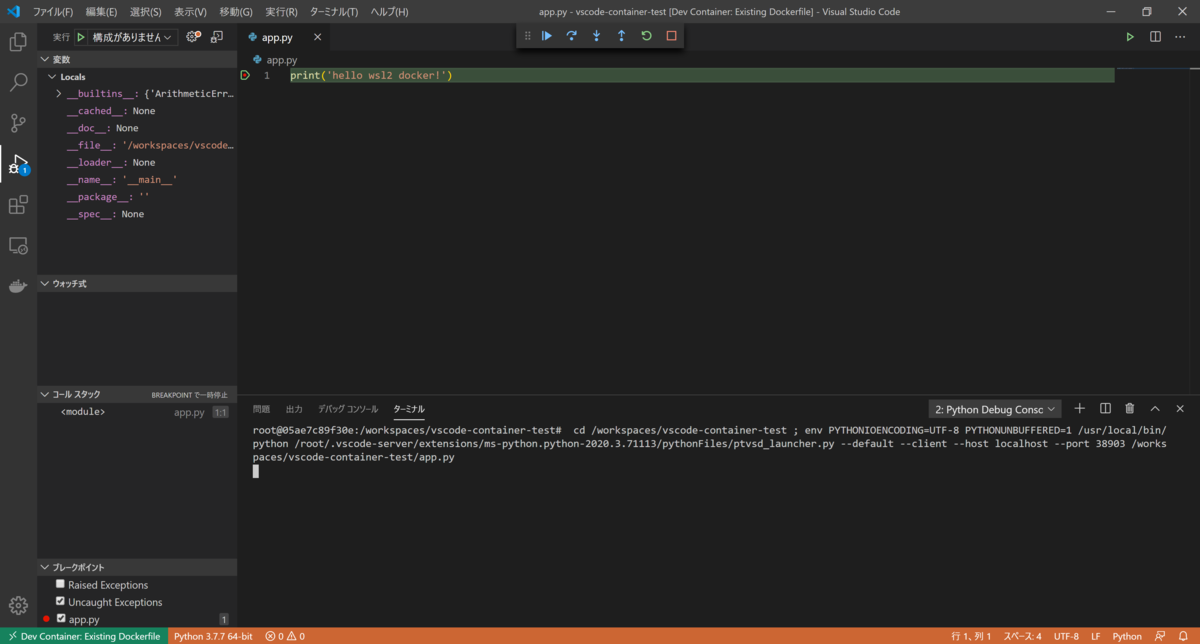Kill the terminal with trash icon

tap(1130, 409)
